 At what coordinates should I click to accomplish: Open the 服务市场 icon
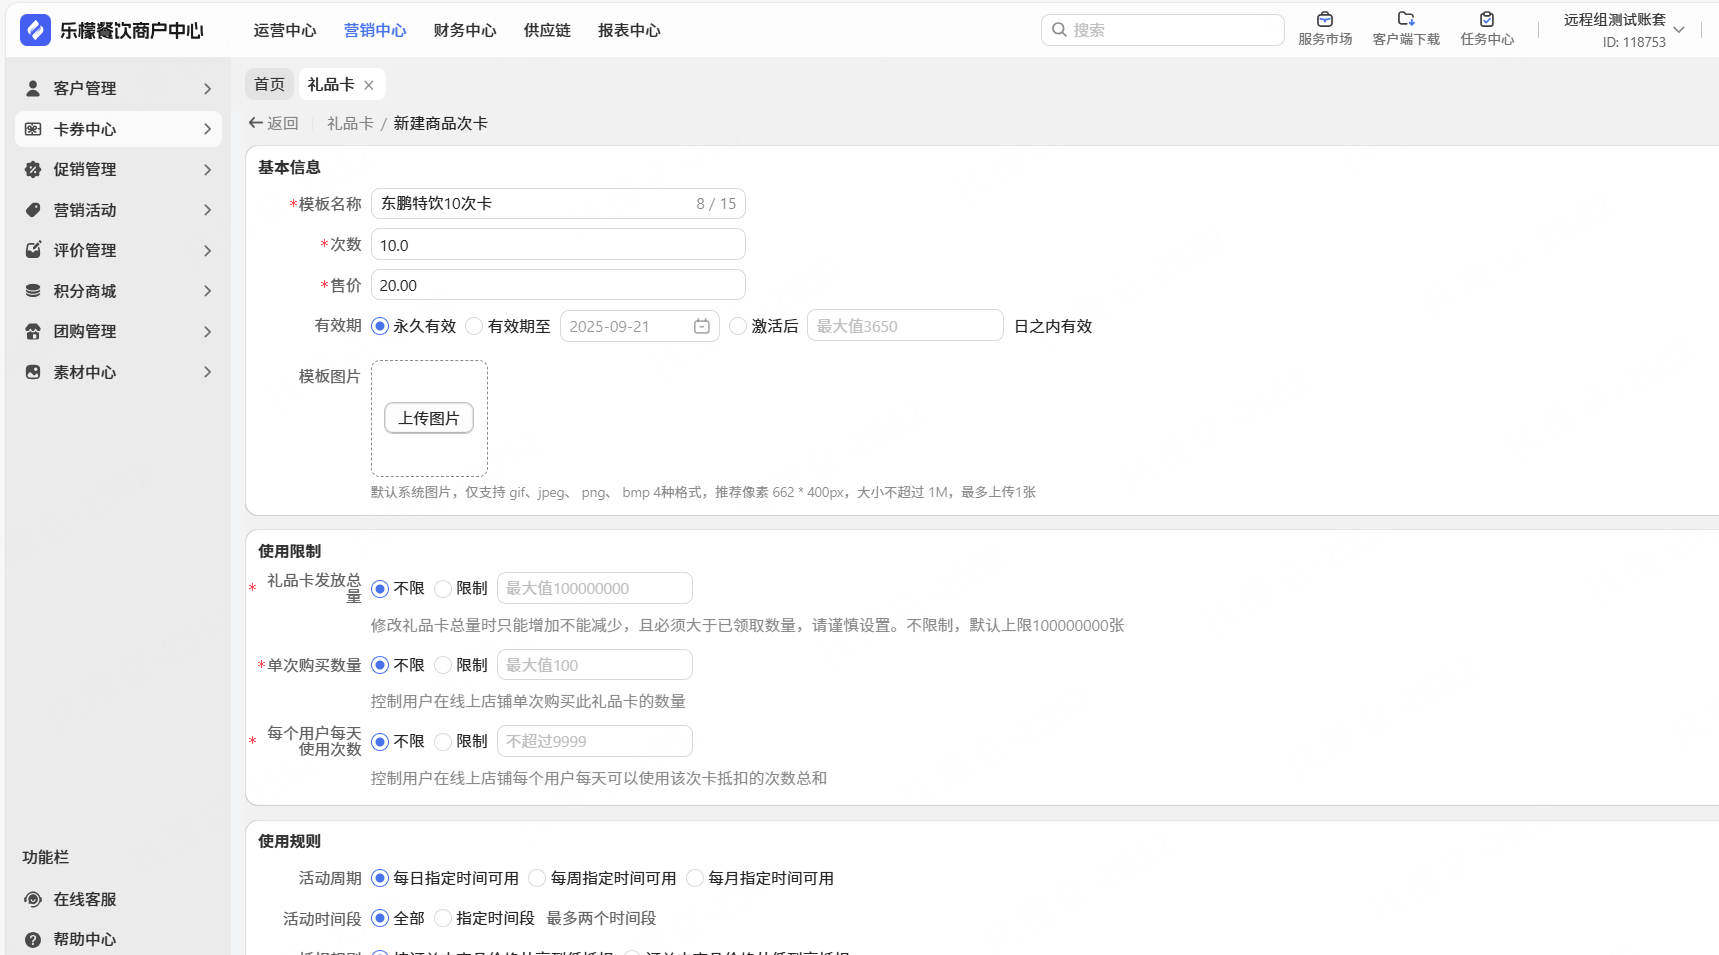(1325, 19)
